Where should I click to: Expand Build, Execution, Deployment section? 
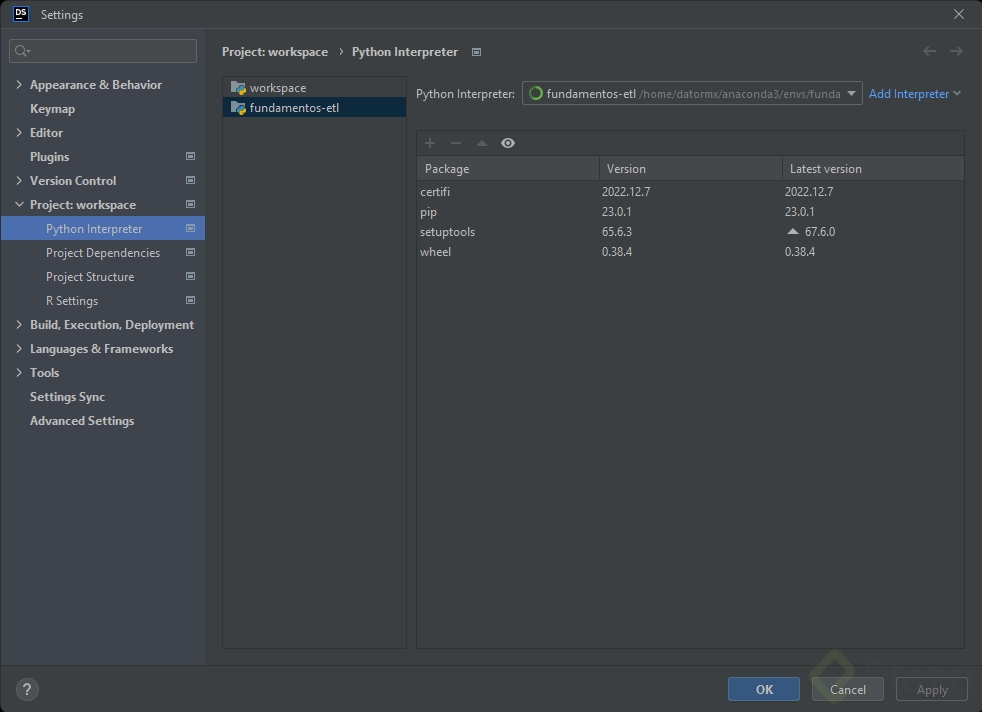(x=19, y=324)
